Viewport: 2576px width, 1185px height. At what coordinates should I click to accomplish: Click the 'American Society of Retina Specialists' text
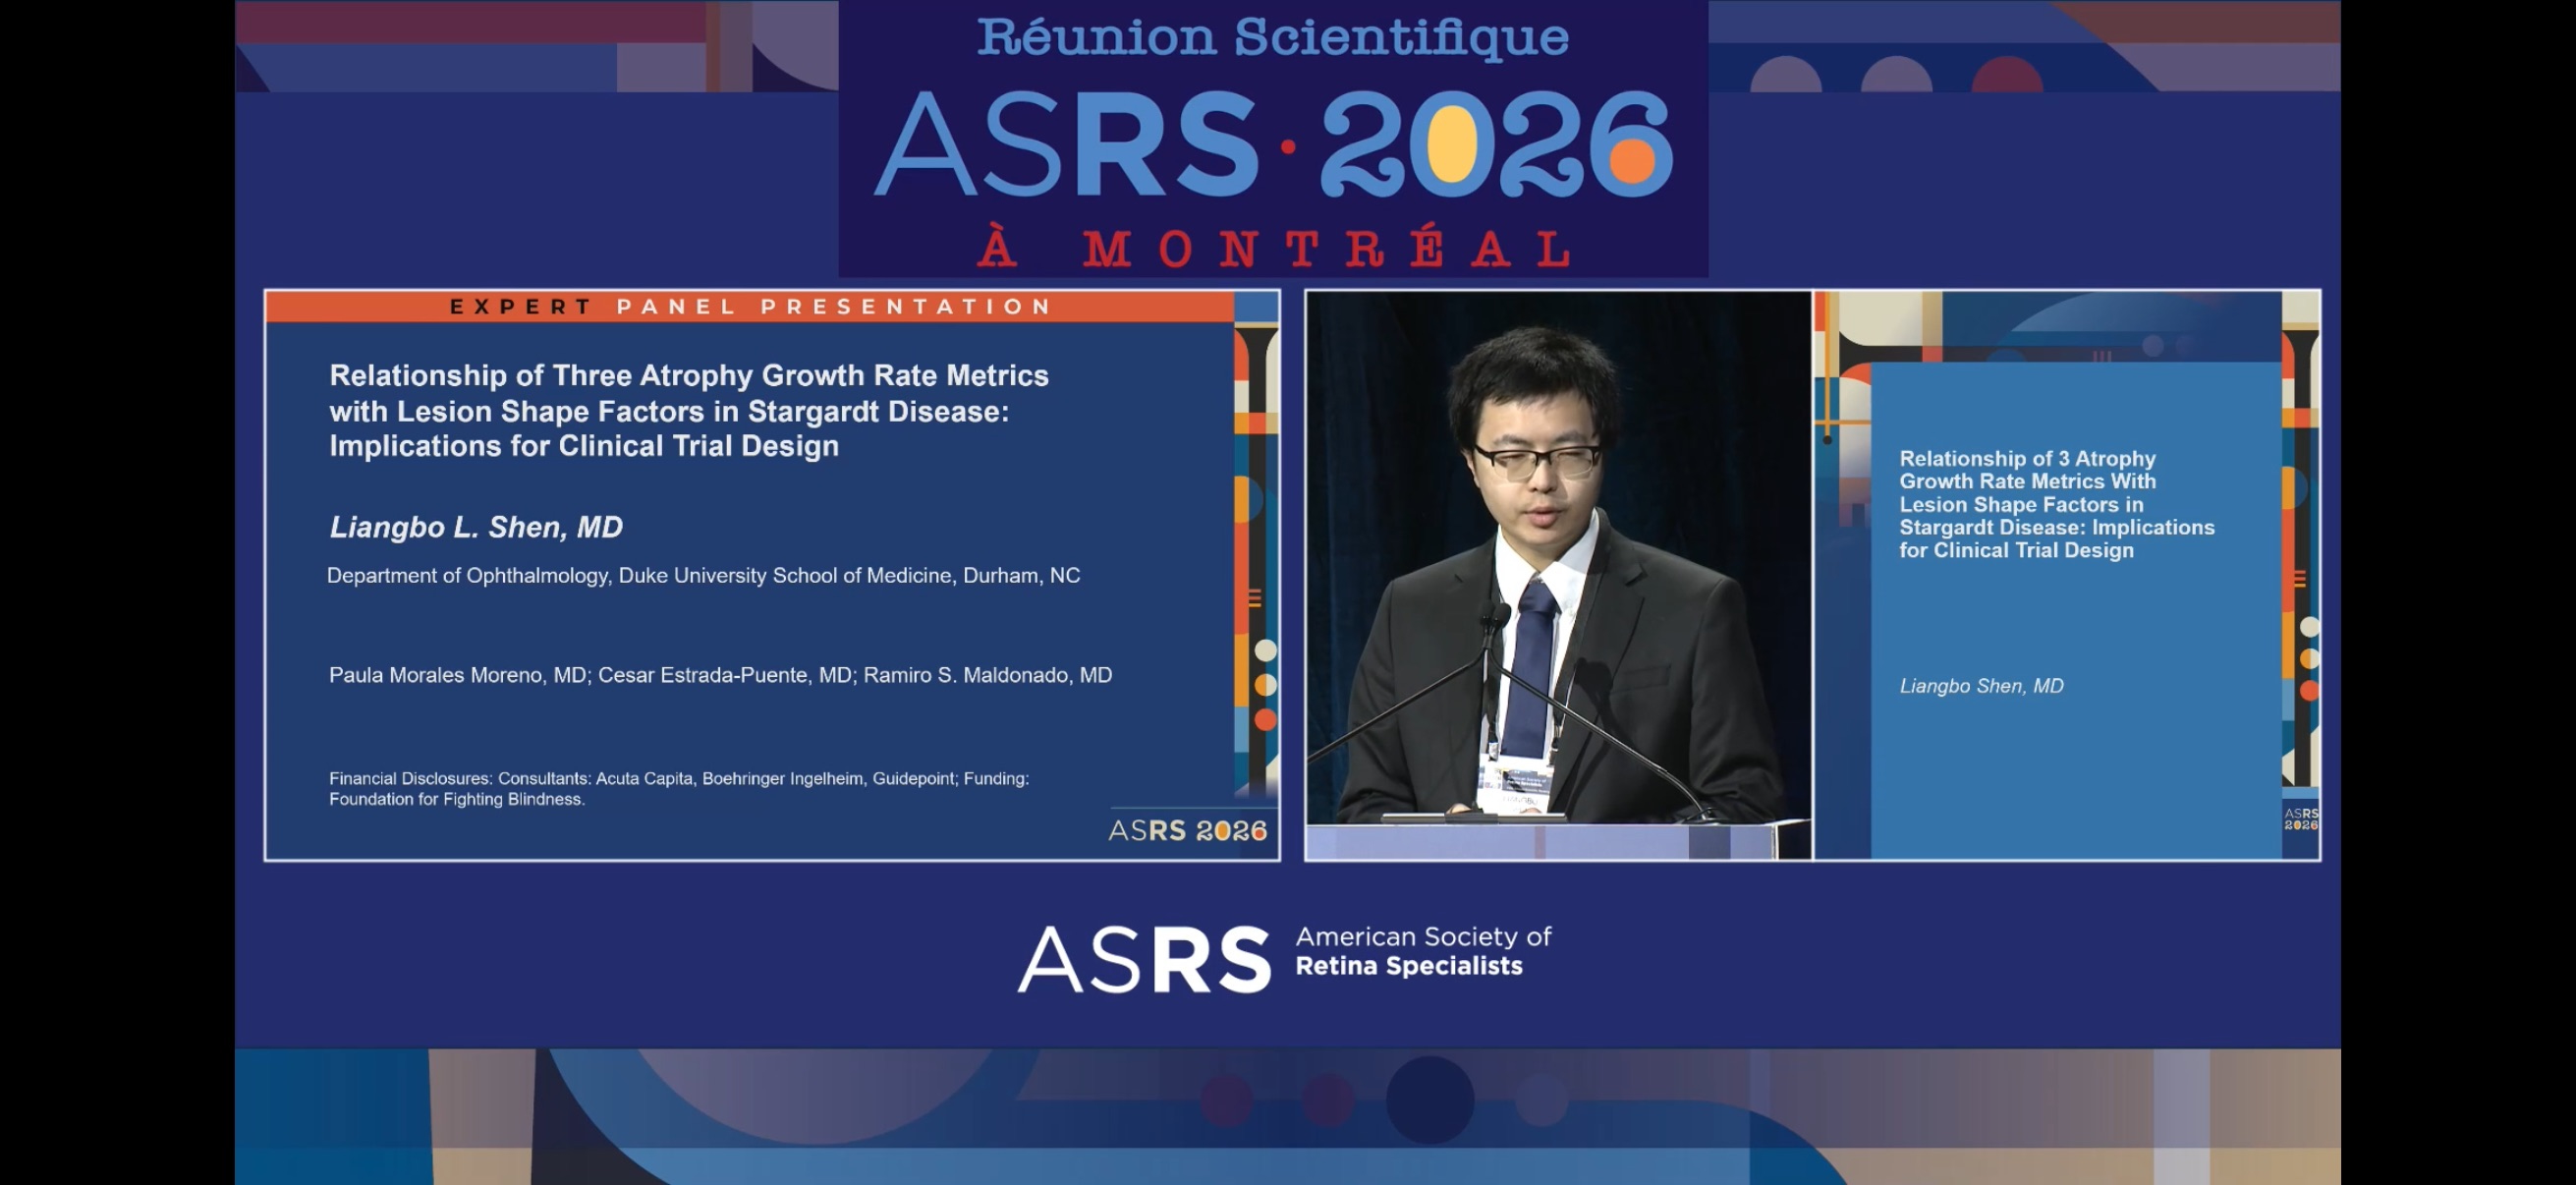tap(1423, 951)
